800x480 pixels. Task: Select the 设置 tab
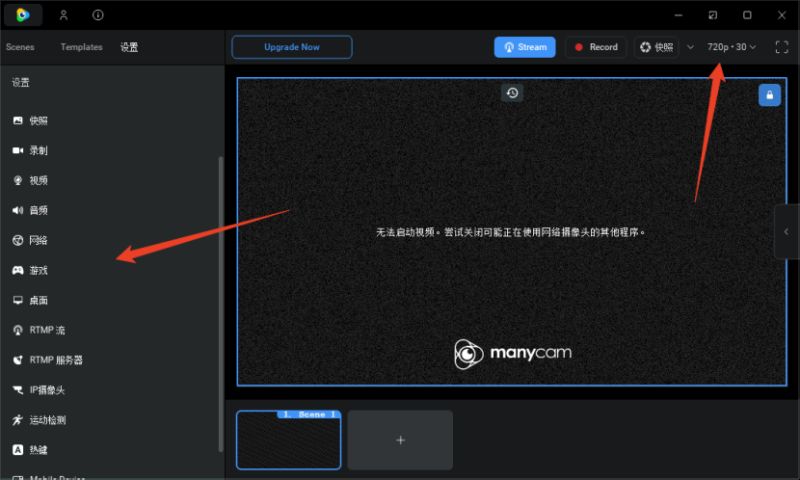click(x=129, y=47)
